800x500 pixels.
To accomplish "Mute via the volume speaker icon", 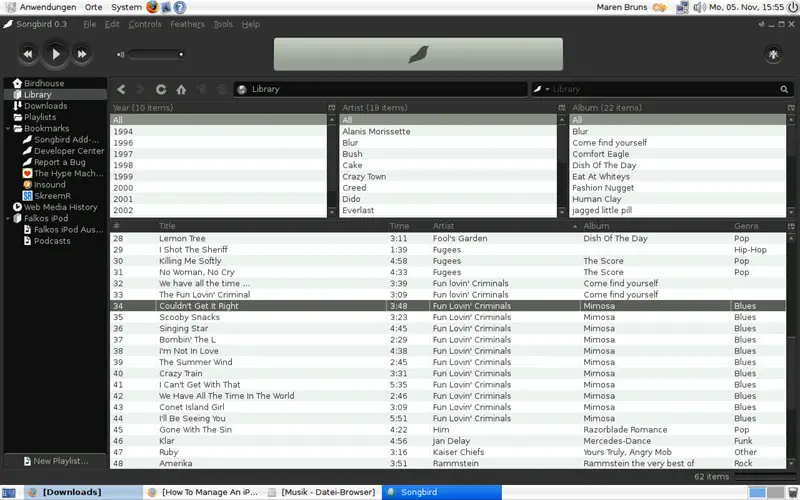I will pyautogui.click(x=120, y=54).
